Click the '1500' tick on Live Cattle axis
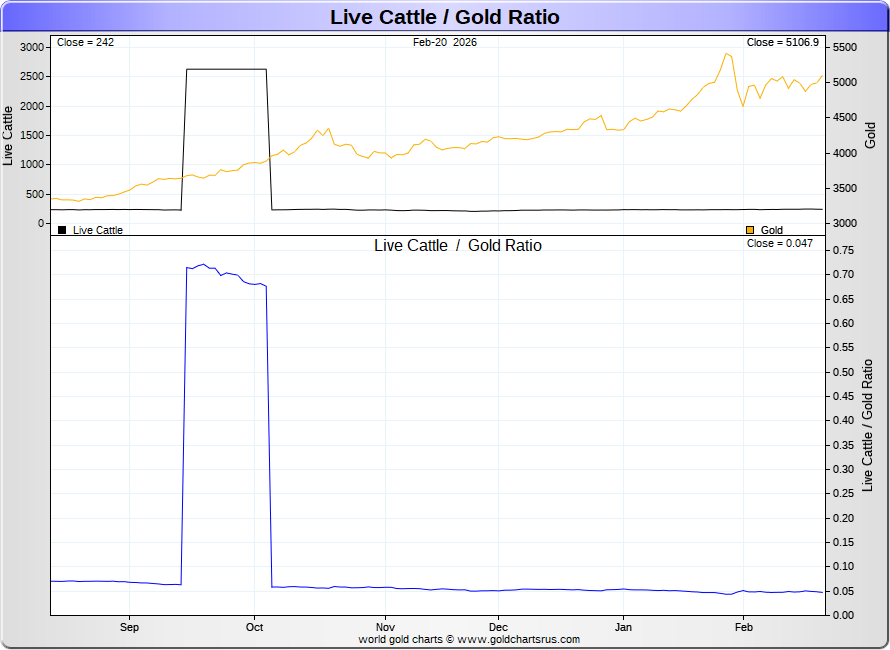The image size is (890, 650). pyautogui.click(x=32, y=136)
